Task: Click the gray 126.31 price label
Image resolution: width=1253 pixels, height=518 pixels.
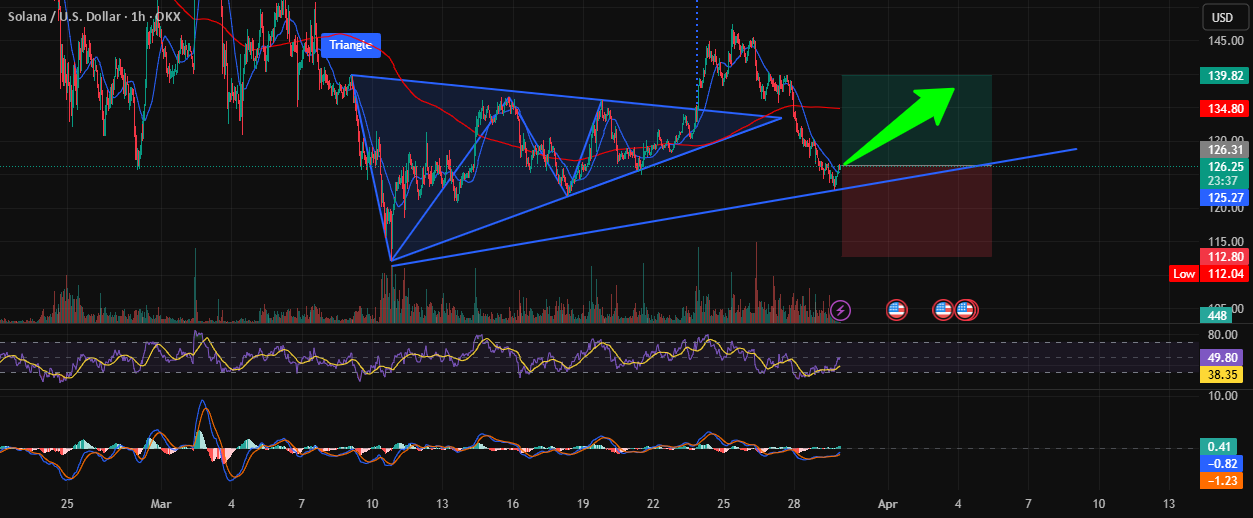Action: click(x=1224, y=150)
